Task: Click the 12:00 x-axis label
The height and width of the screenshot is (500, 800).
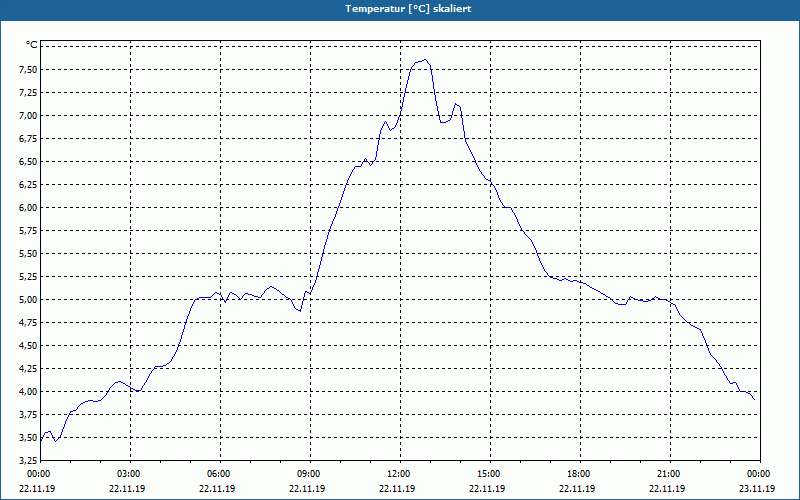Action: click(x=398, y=474)
